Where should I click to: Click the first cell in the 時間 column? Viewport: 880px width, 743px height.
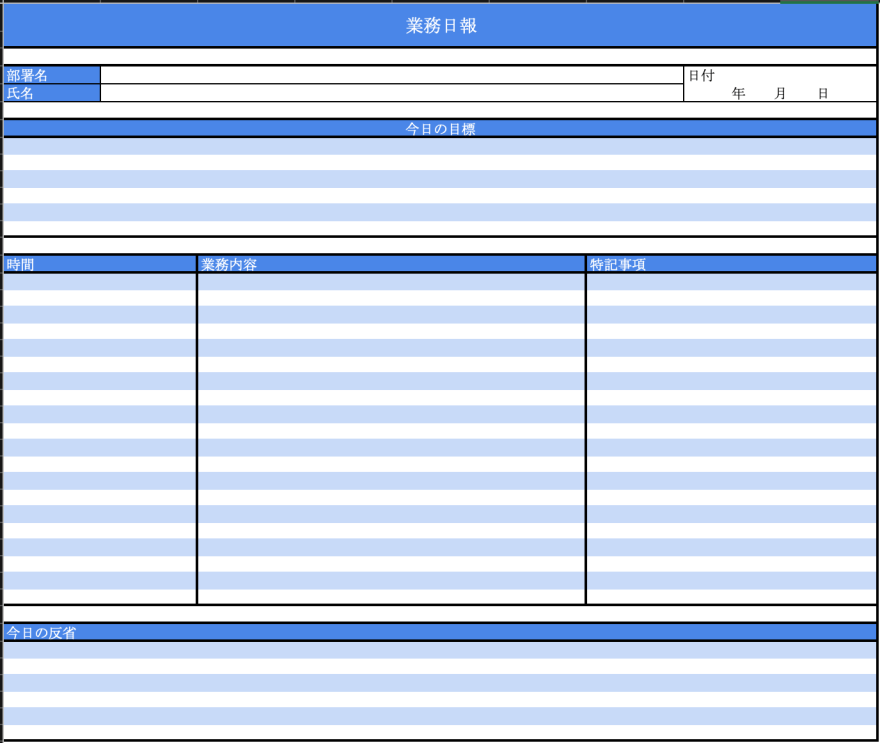tap(100, 281)
